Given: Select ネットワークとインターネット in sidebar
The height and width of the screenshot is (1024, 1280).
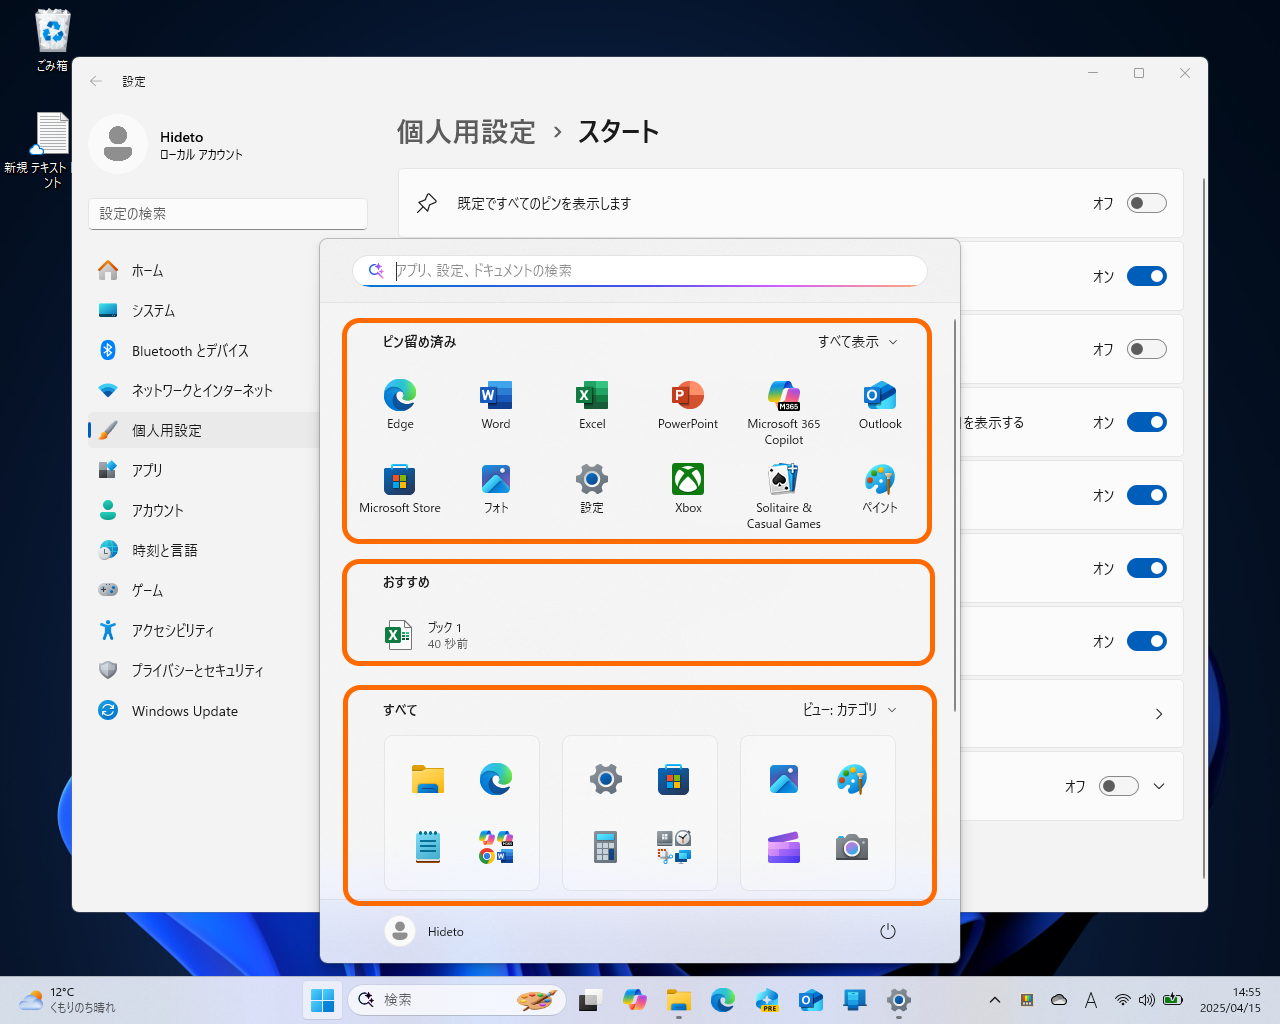Looking at the screenshot, I should (x=203, y=390).
